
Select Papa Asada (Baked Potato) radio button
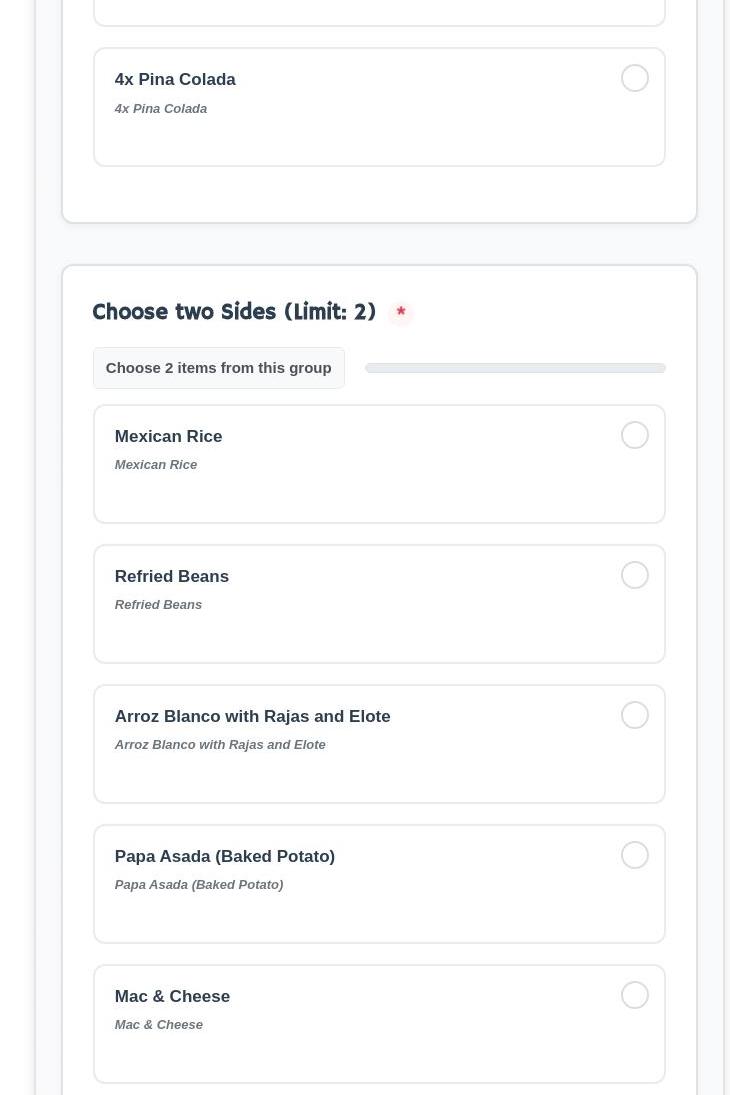[x=634, y=855]
